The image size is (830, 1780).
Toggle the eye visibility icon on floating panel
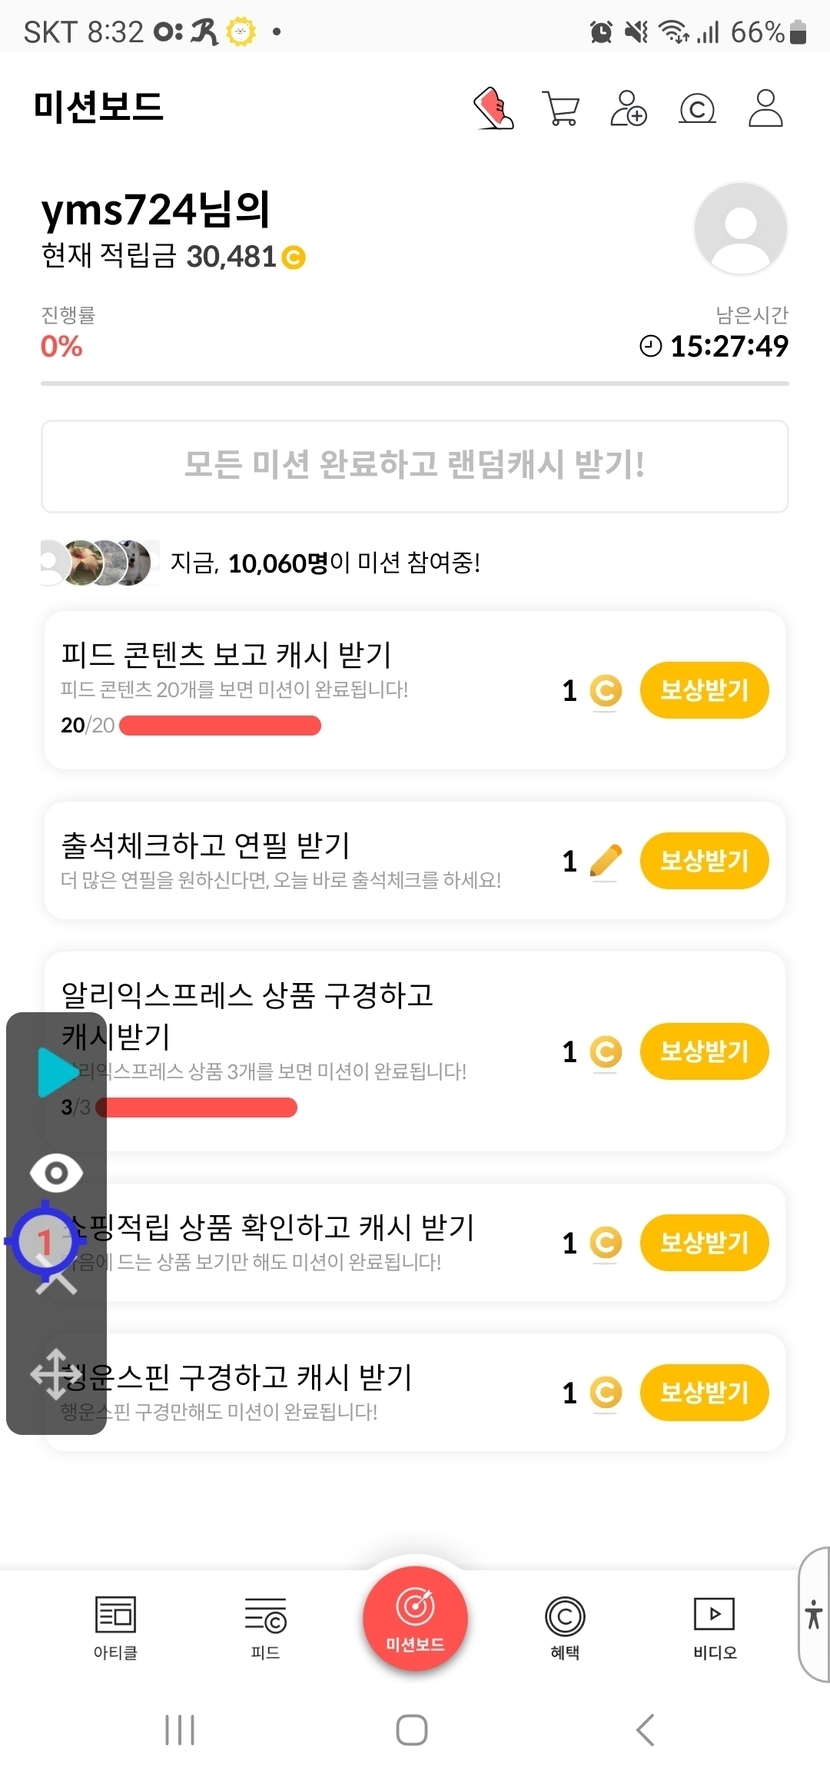click(x=56, y=1172)
